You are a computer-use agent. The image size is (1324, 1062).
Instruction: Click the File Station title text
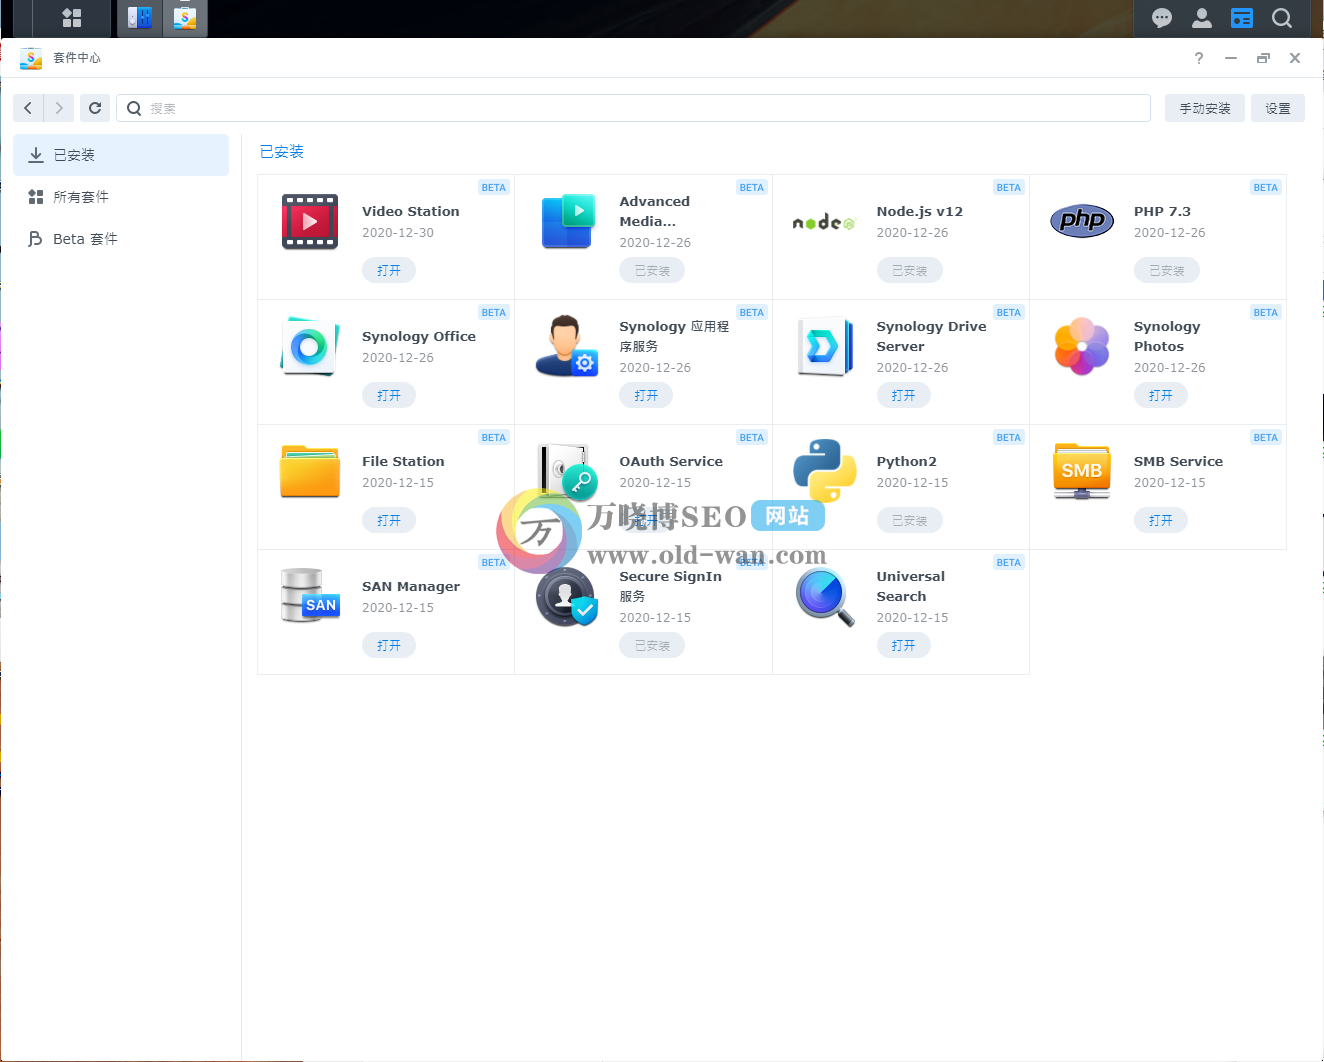(x=403, y=461)
